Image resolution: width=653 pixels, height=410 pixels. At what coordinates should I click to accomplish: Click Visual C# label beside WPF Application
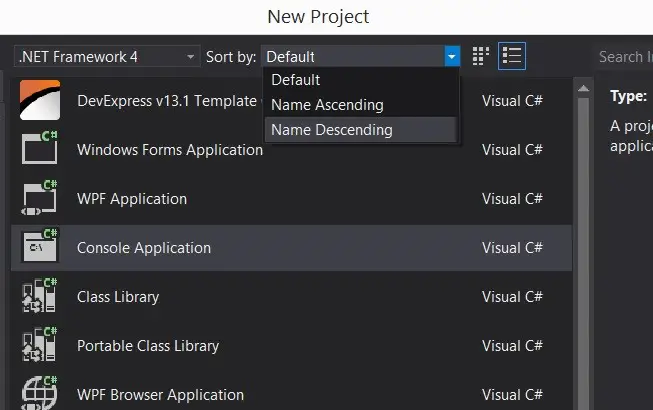(512, 199)
